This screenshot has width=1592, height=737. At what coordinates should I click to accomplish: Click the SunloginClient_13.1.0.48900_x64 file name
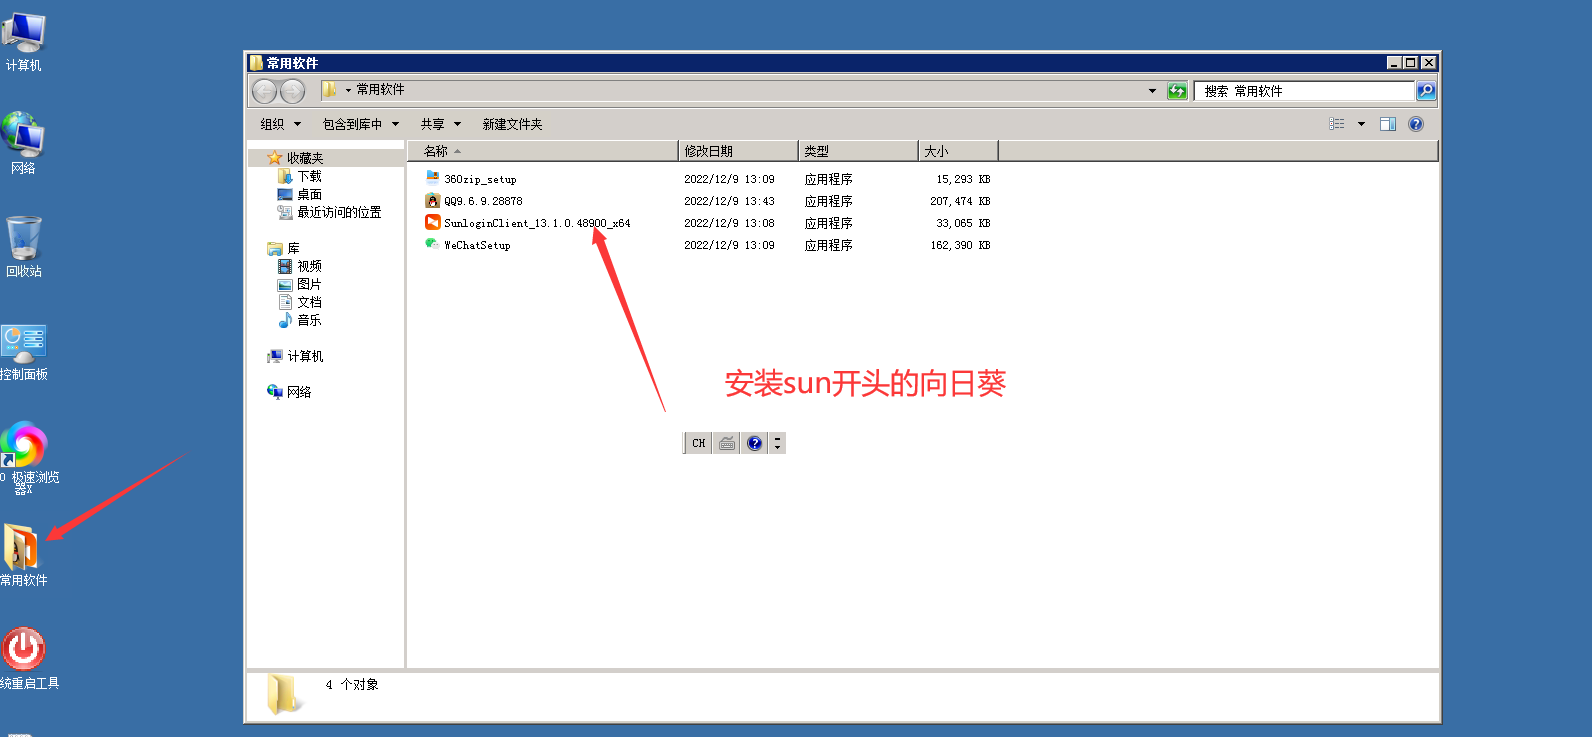[537, 223]
